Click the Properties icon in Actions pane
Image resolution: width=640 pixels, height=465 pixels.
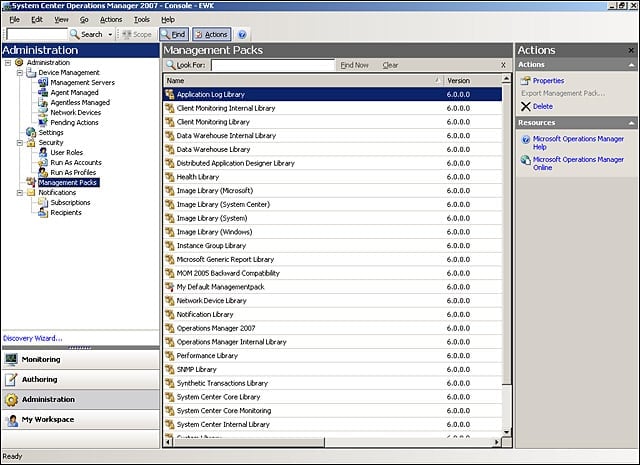525,81
